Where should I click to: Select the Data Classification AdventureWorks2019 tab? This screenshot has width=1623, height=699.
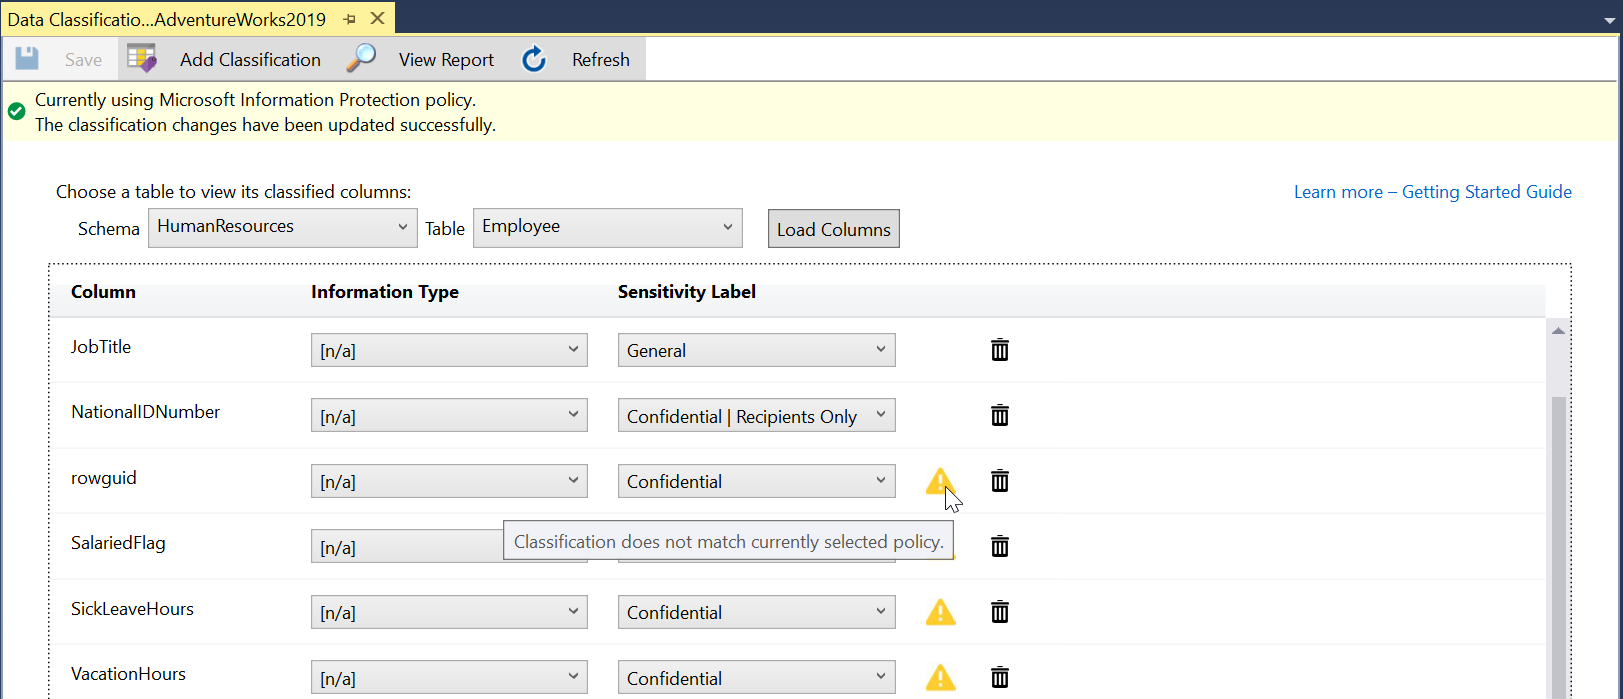pyautogui.click(x=167, y=19)
